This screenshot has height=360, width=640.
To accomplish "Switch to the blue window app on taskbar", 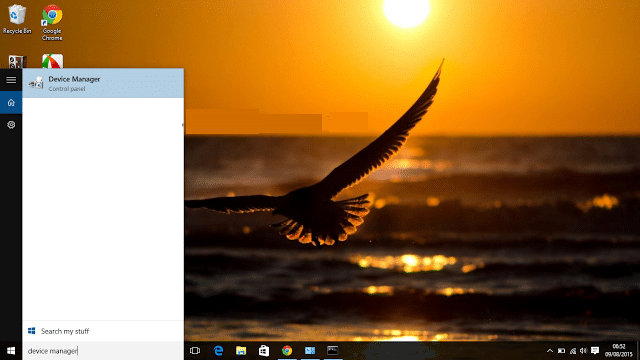I will tap(310, 351).
